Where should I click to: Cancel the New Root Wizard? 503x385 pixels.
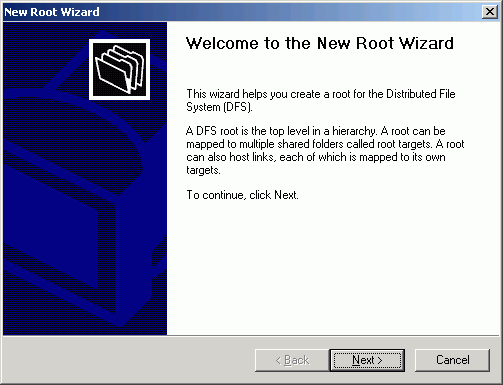pos(452,360)
